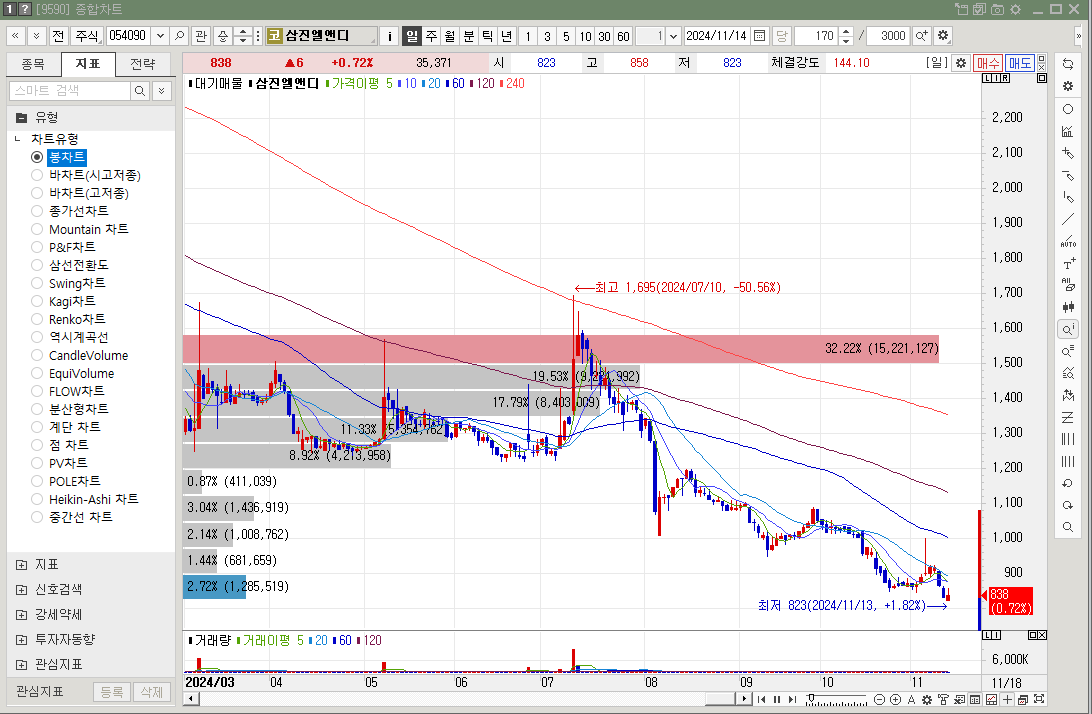Viewport: 1092px width, 714px height.
Task: Click the zoom out minus circle icon
Action: pos(880,699)
